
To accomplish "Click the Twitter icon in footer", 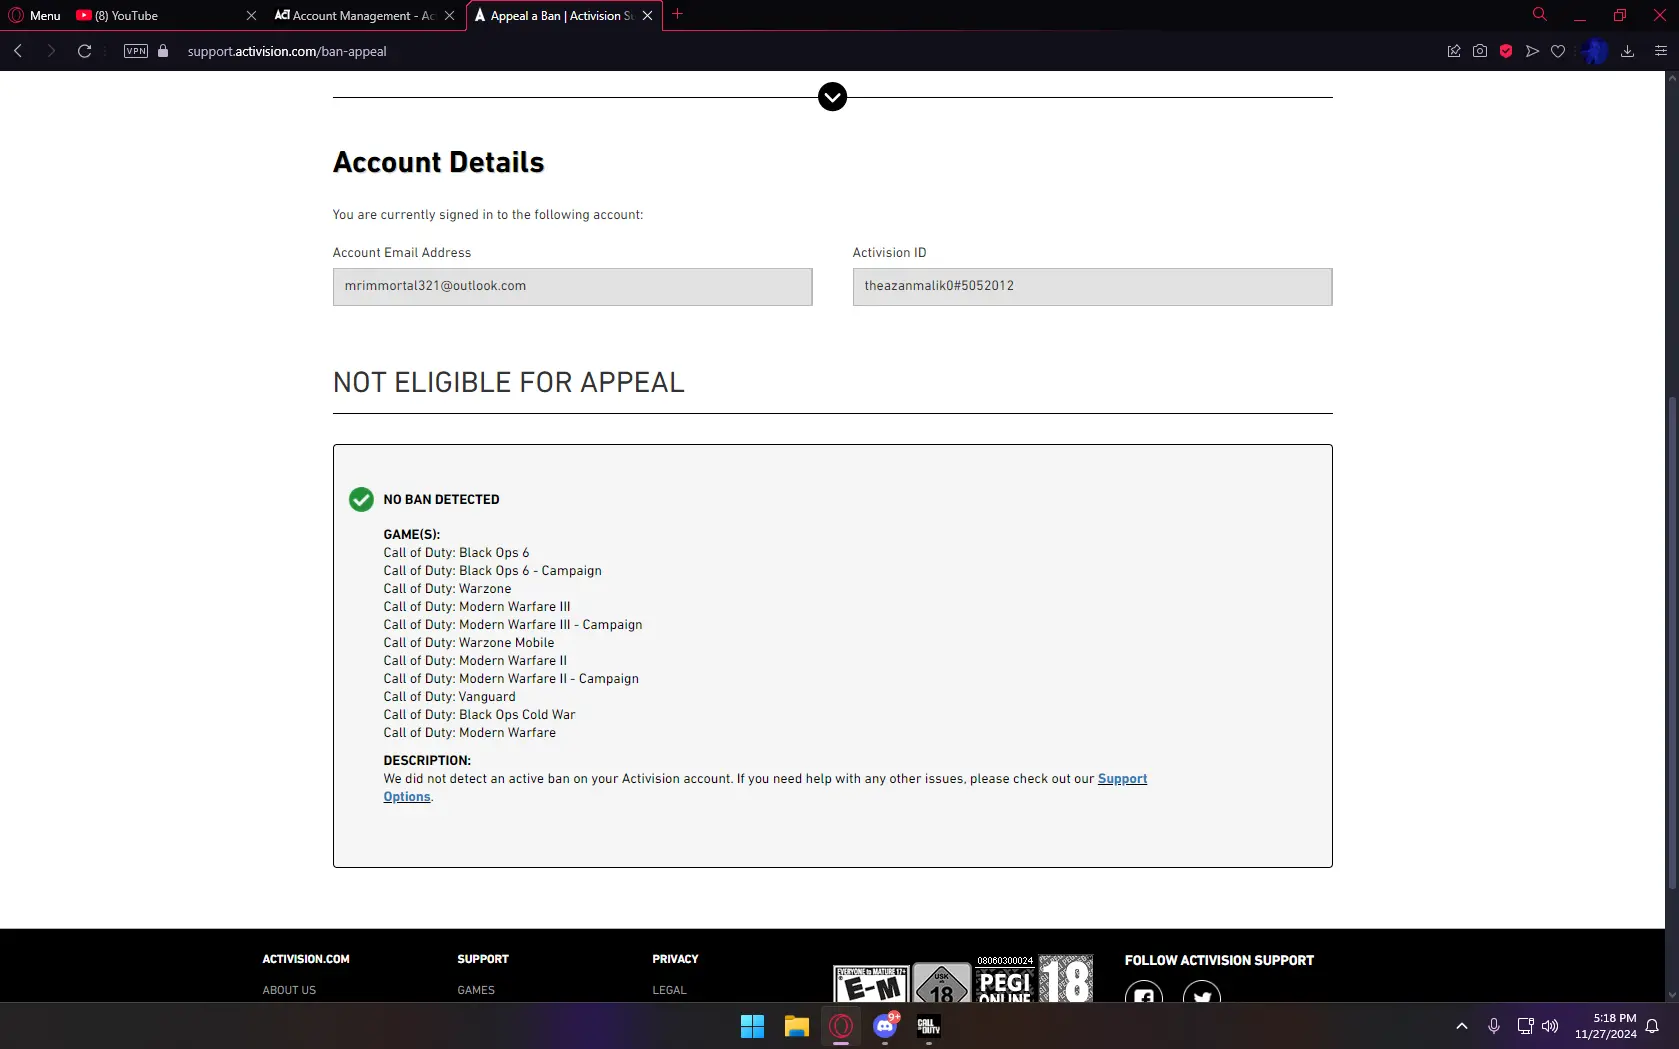I will coord(1201,995).
